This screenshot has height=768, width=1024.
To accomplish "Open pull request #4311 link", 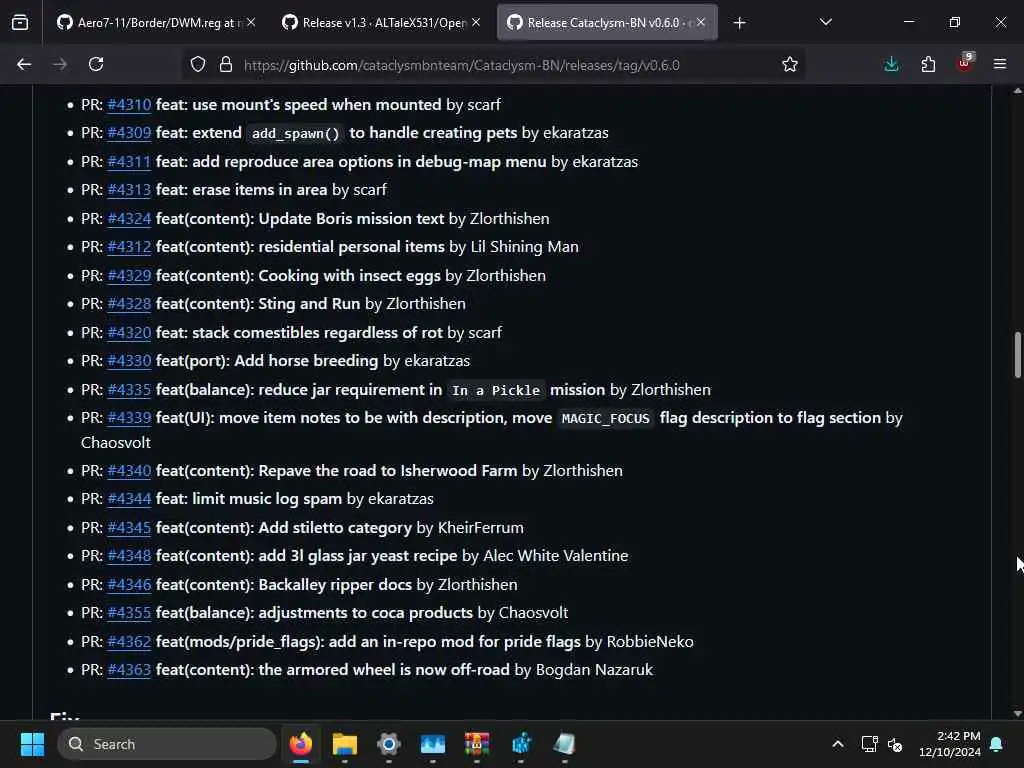I will coord(129,162).
